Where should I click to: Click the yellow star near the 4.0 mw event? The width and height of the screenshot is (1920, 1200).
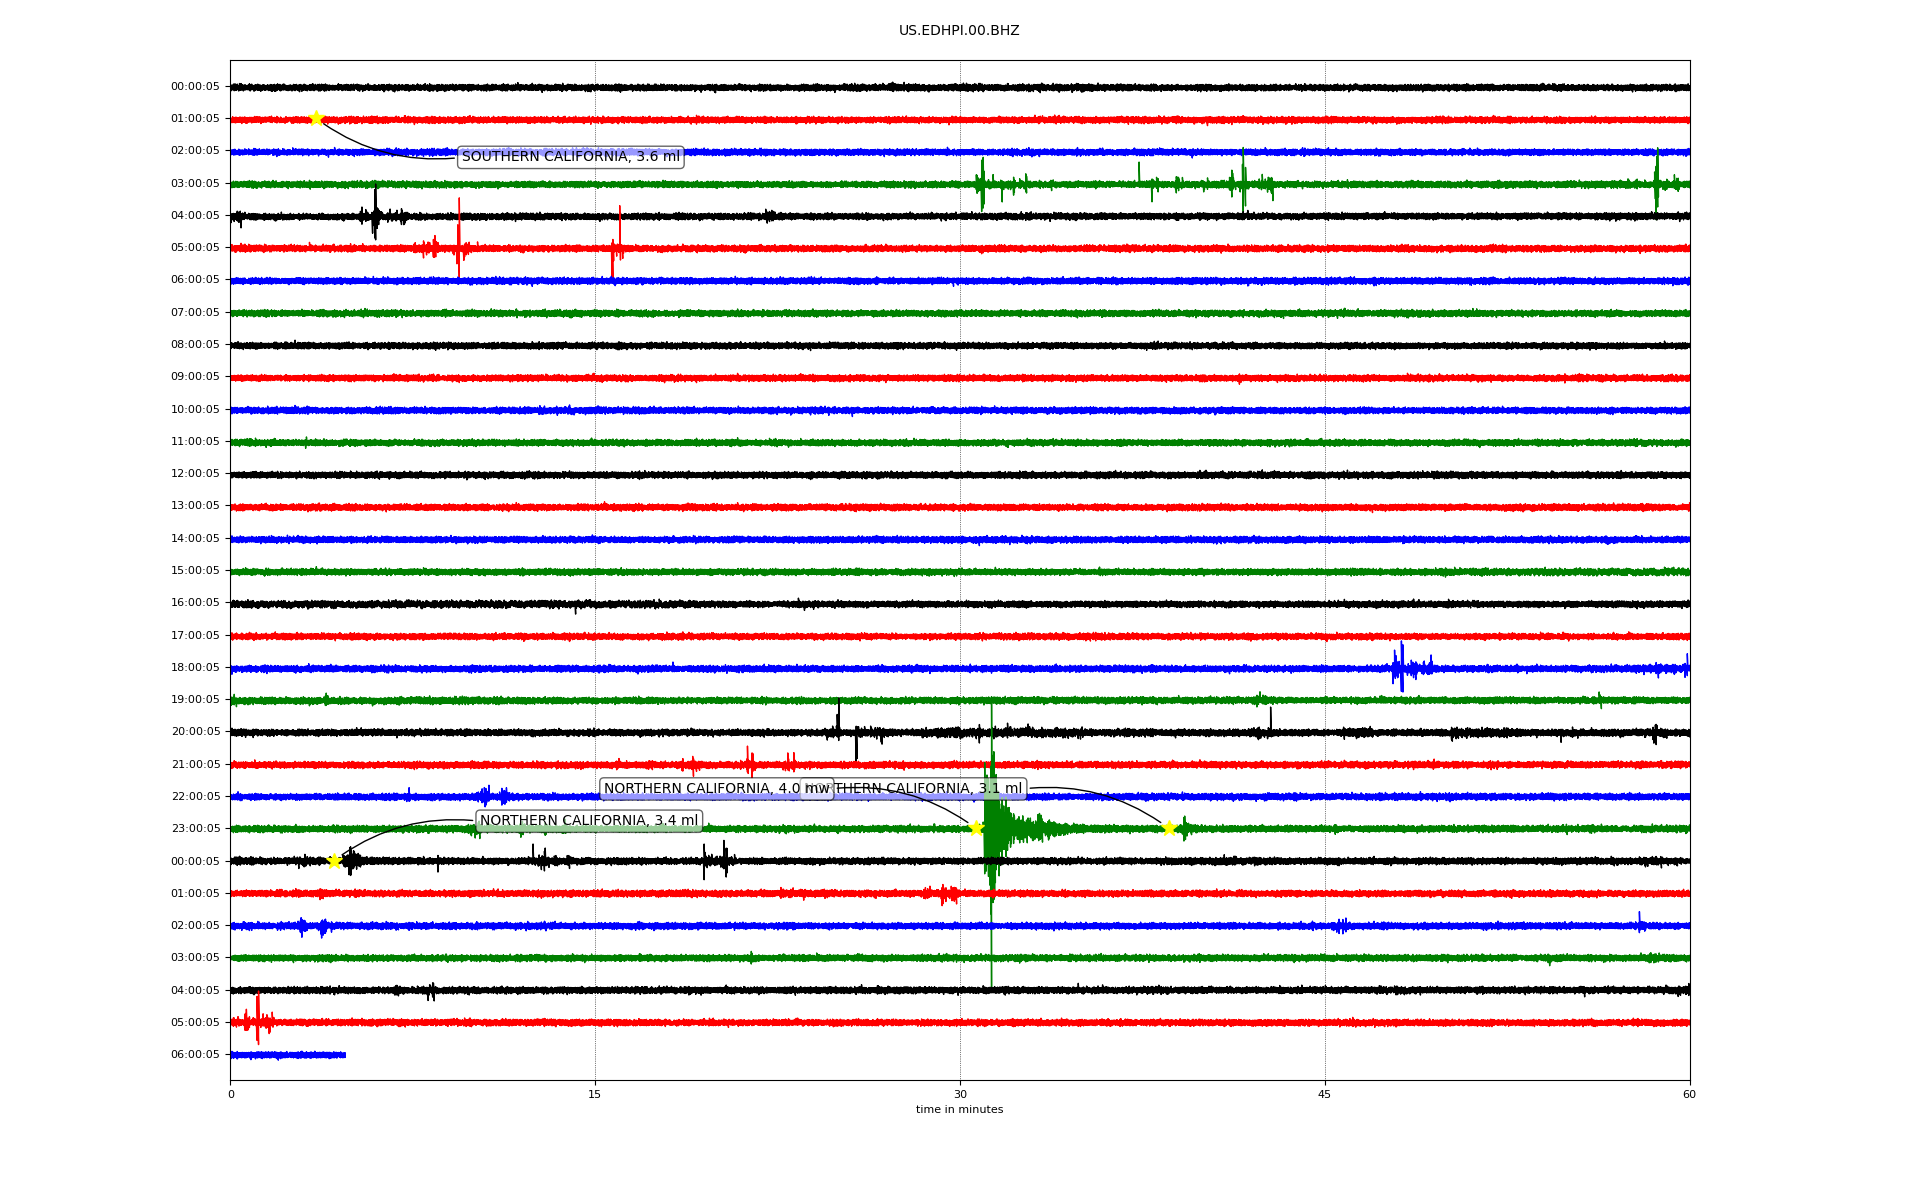click(x=976, y=828)
